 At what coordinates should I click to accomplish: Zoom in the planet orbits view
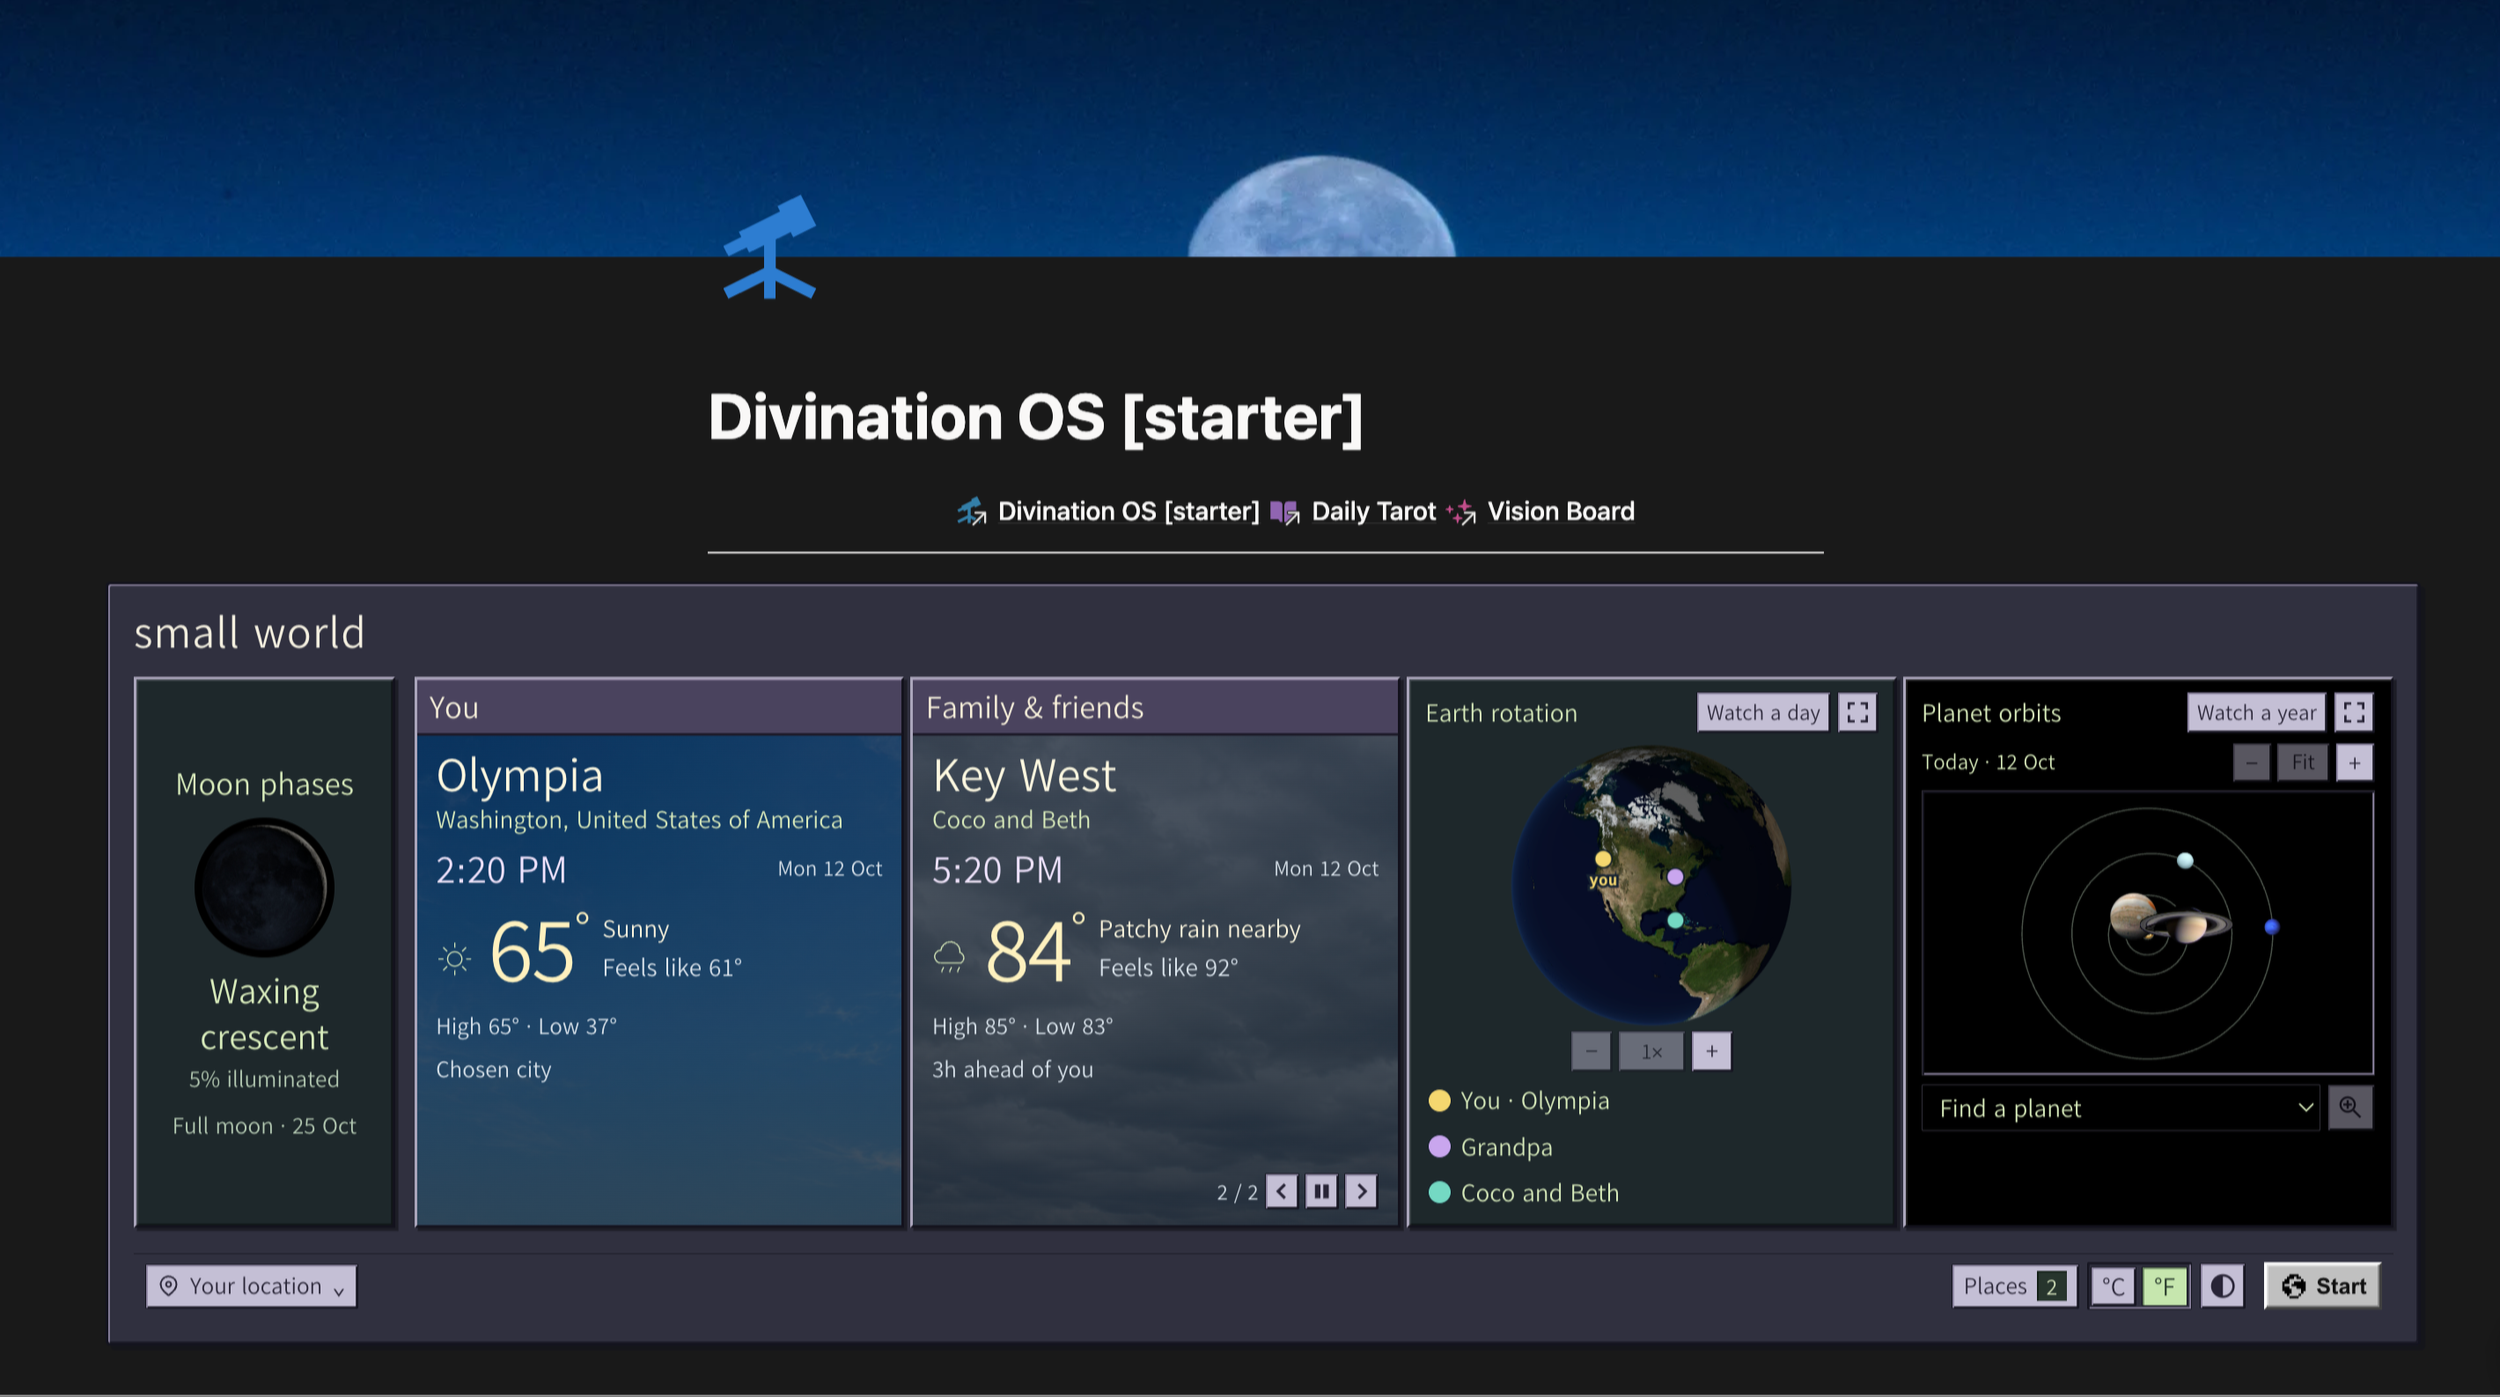click(2354, 762)
